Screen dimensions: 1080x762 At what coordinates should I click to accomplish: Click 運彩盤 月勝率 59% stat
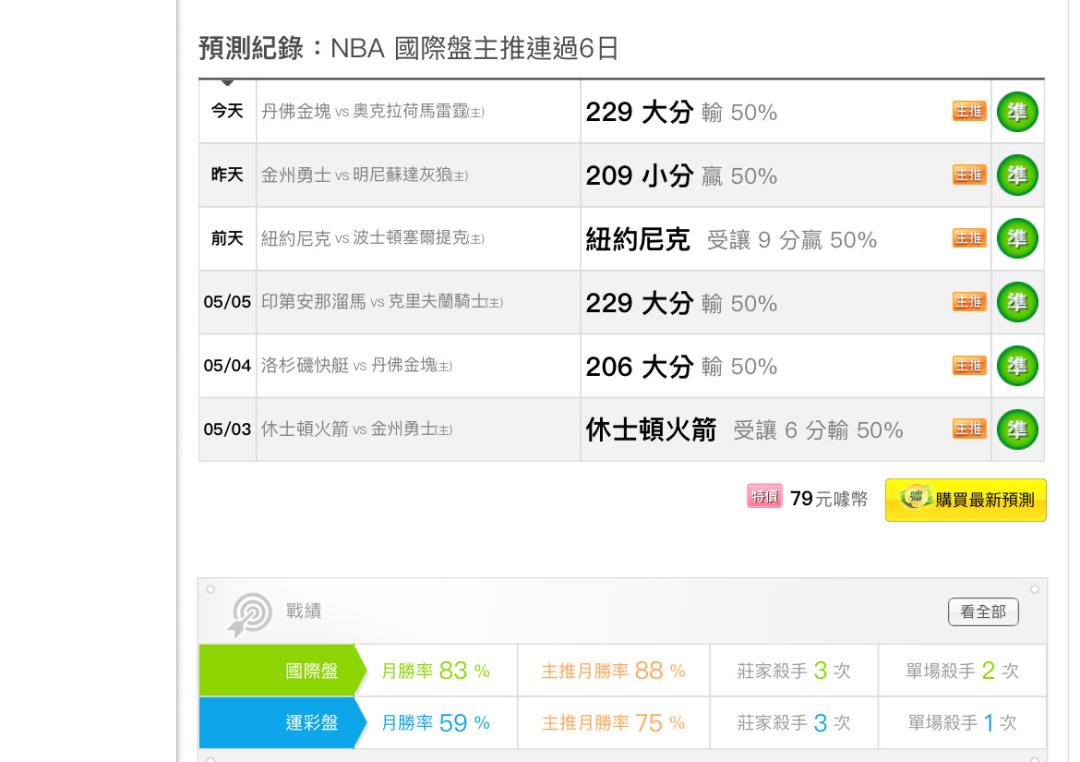click(437, 722)
